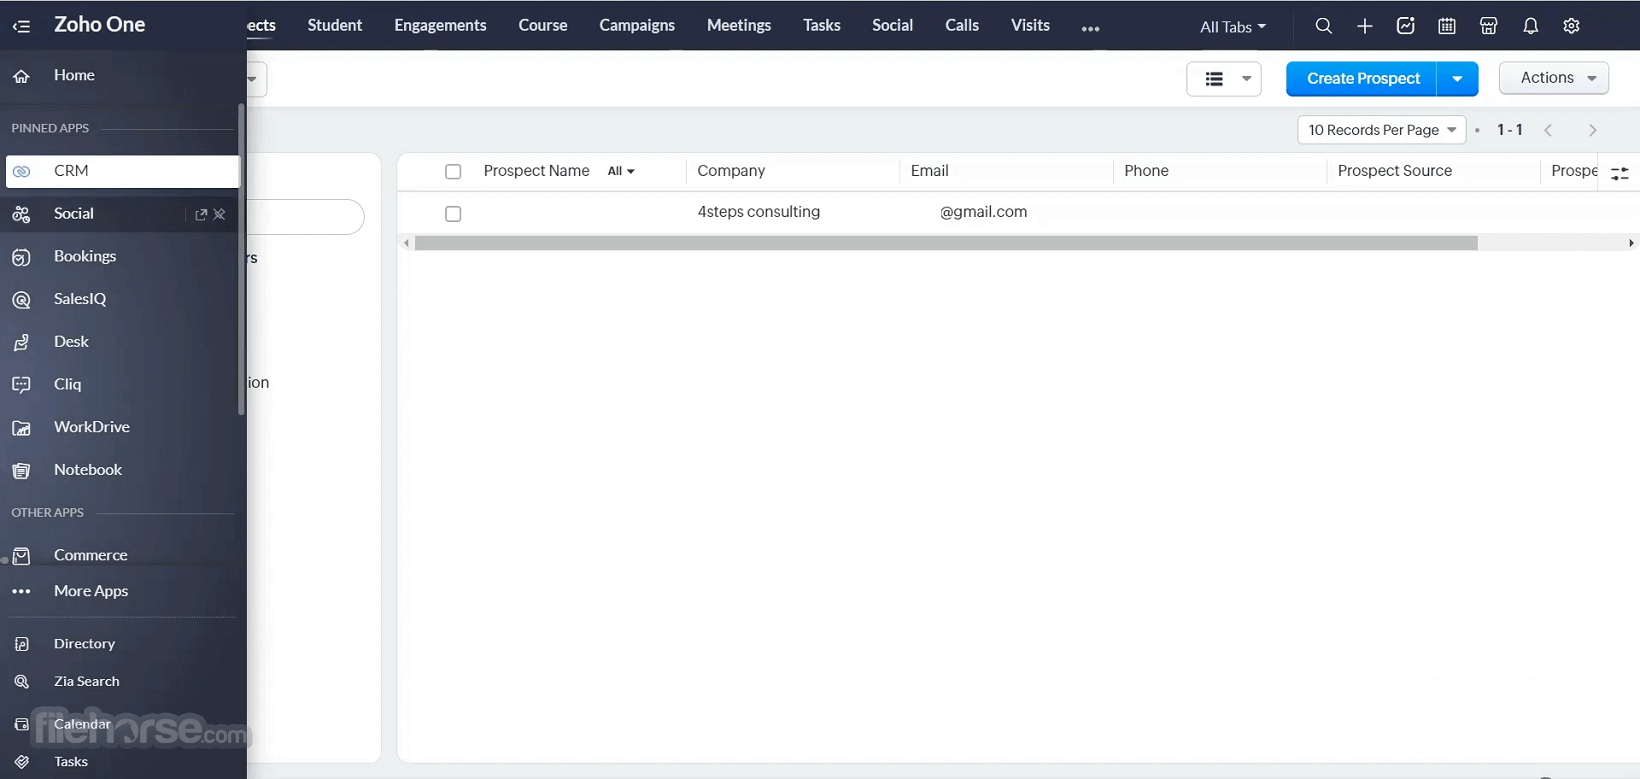
Task: Expand the Create Prospect arrow dropdown
Action: click(x=1458, y=79)
